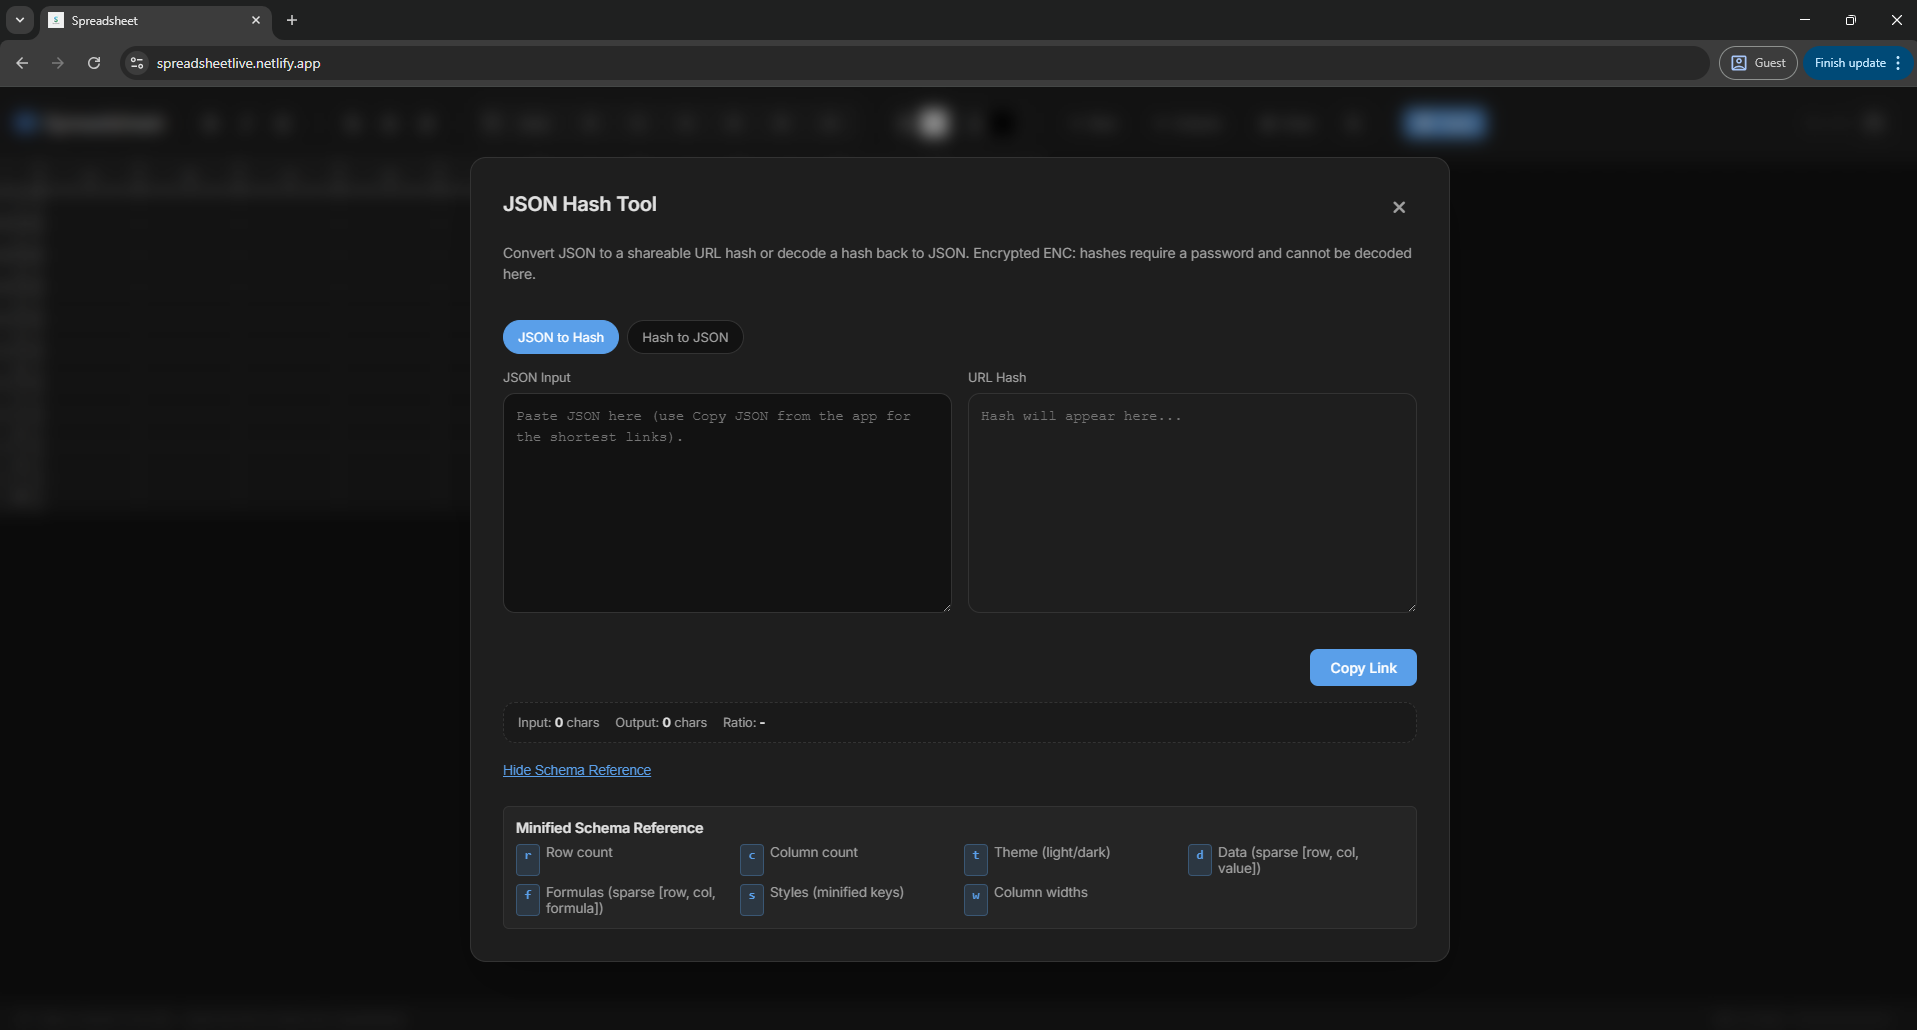Click the 'w' schema key badge
This screenshot has width=1917, height=1030.
[x=976, y=900]
